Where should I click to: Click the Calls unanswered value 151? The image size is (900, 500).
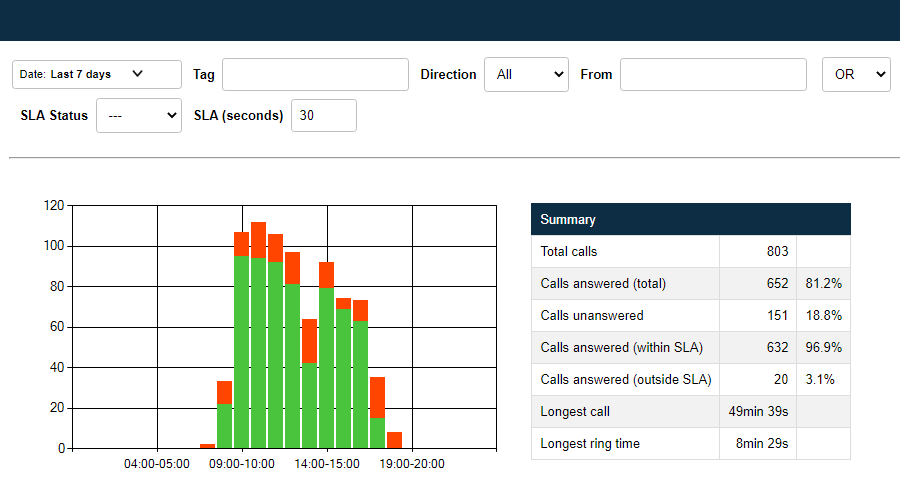pyautogui.click(x=776, y=315)
